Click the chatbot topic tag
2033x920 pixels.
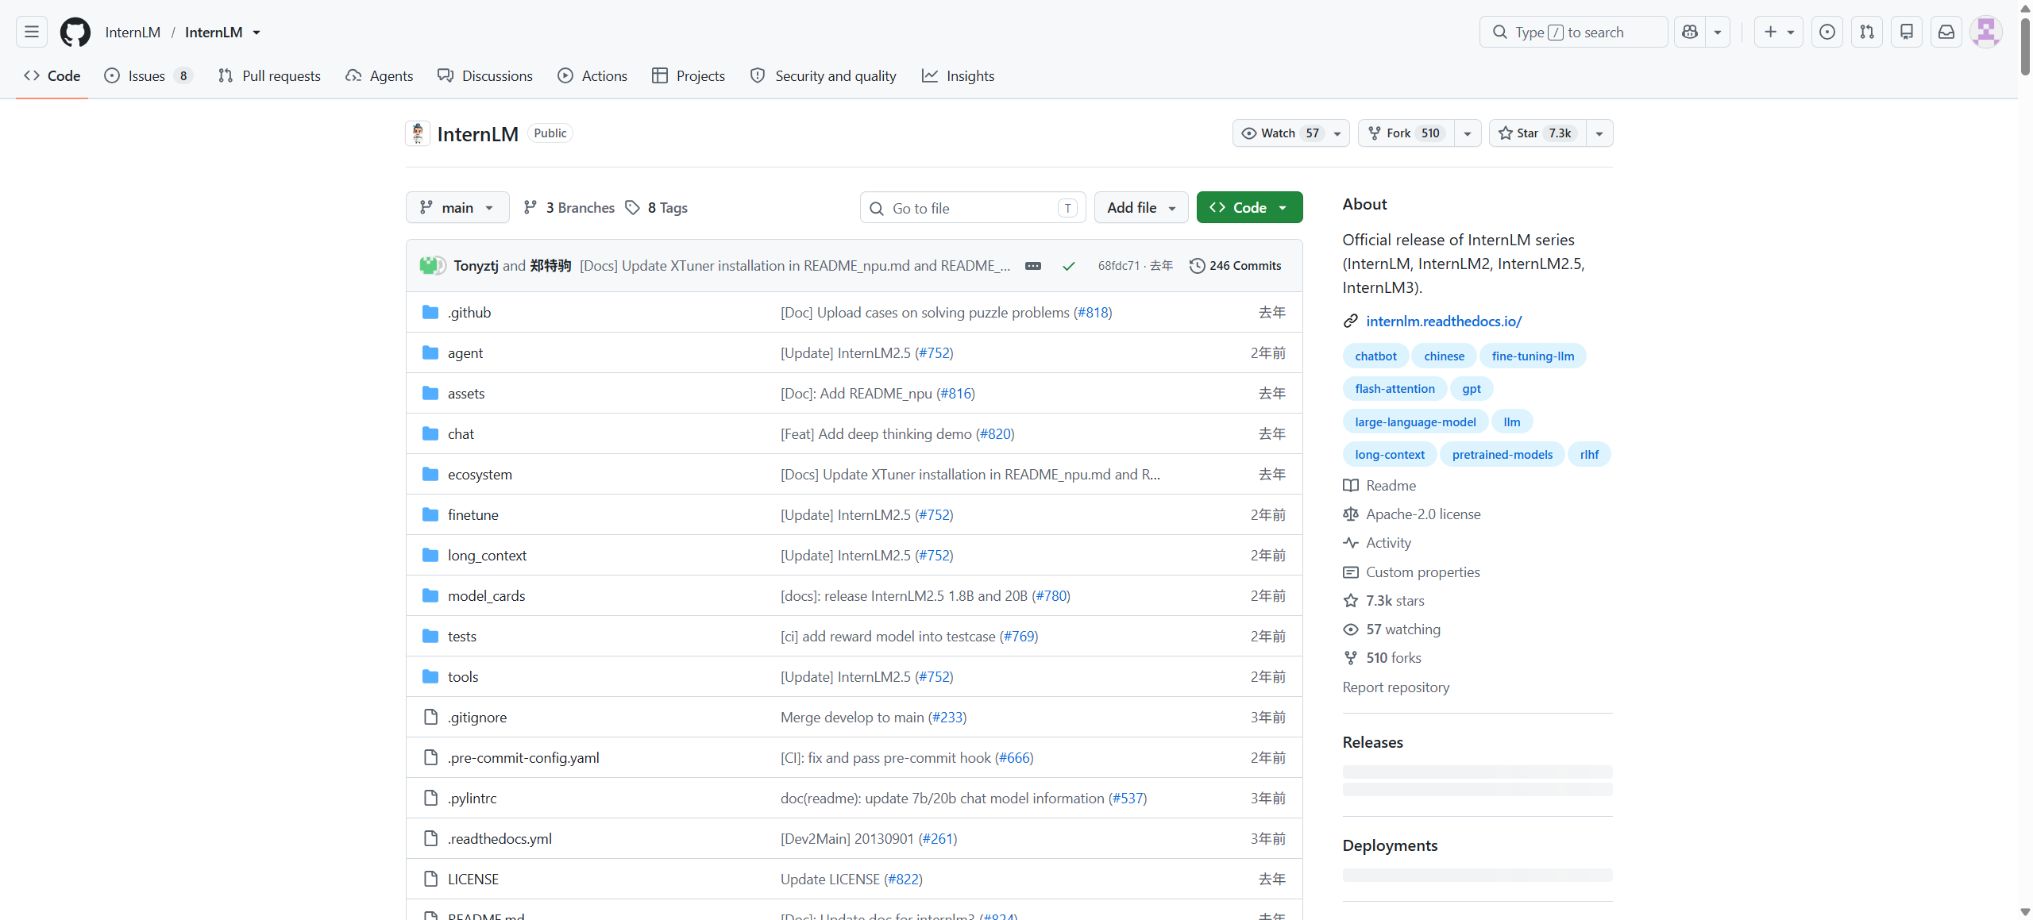(1376, 356)
